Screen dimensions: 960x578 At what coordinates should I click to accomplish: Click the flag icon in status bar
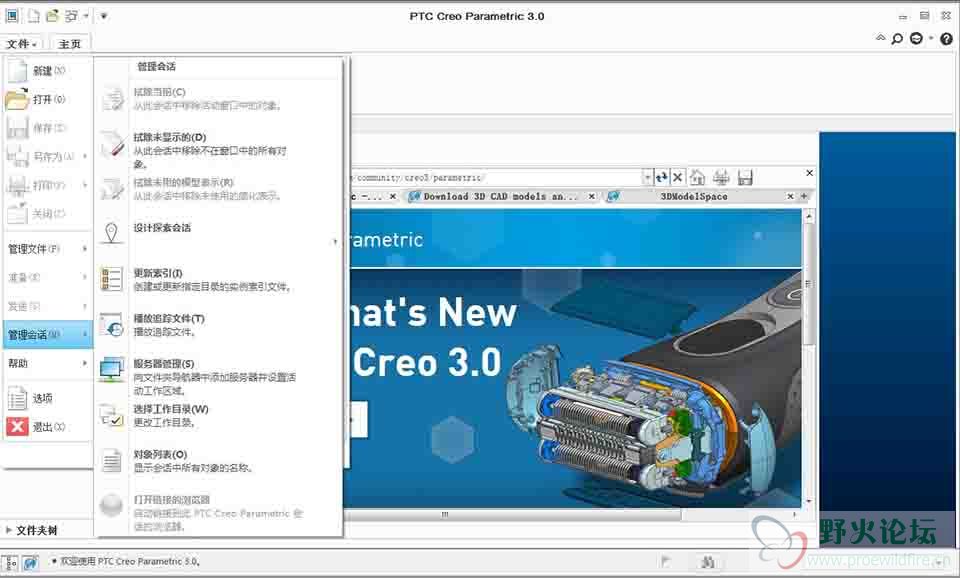[x=666, y=561]
